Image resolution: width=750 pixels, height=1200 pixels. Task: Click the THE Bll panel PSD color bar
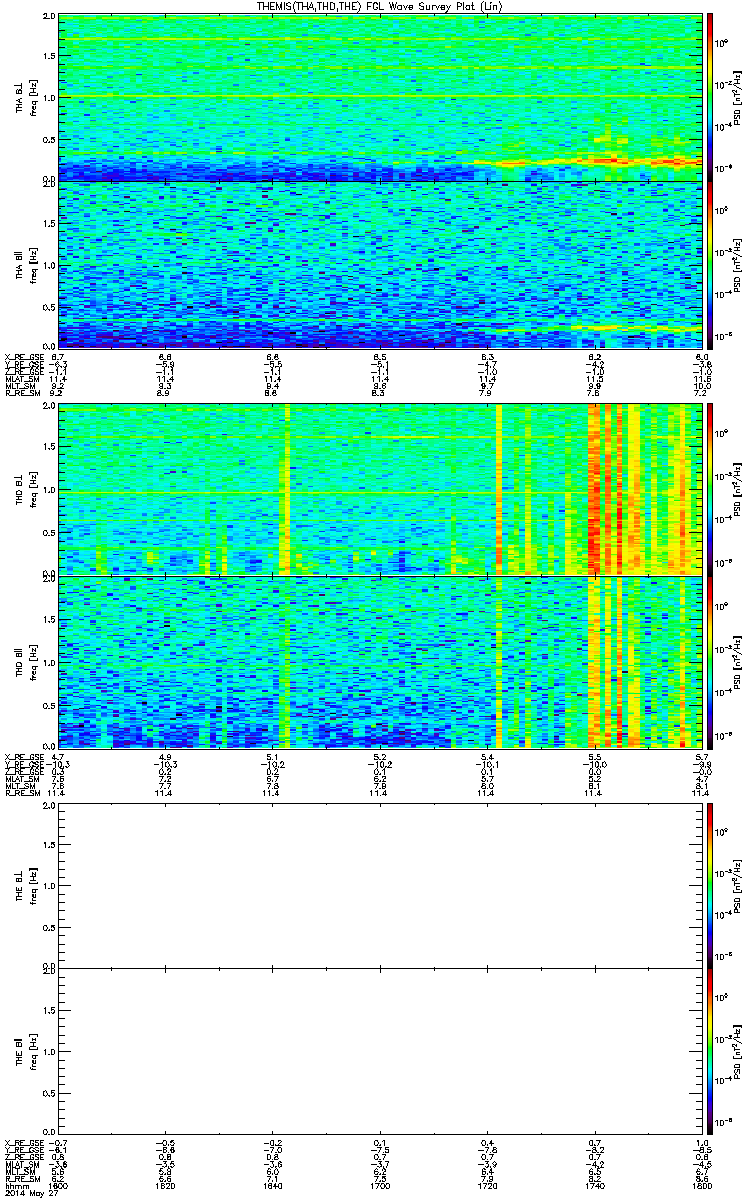click(x=709, y=1051)
